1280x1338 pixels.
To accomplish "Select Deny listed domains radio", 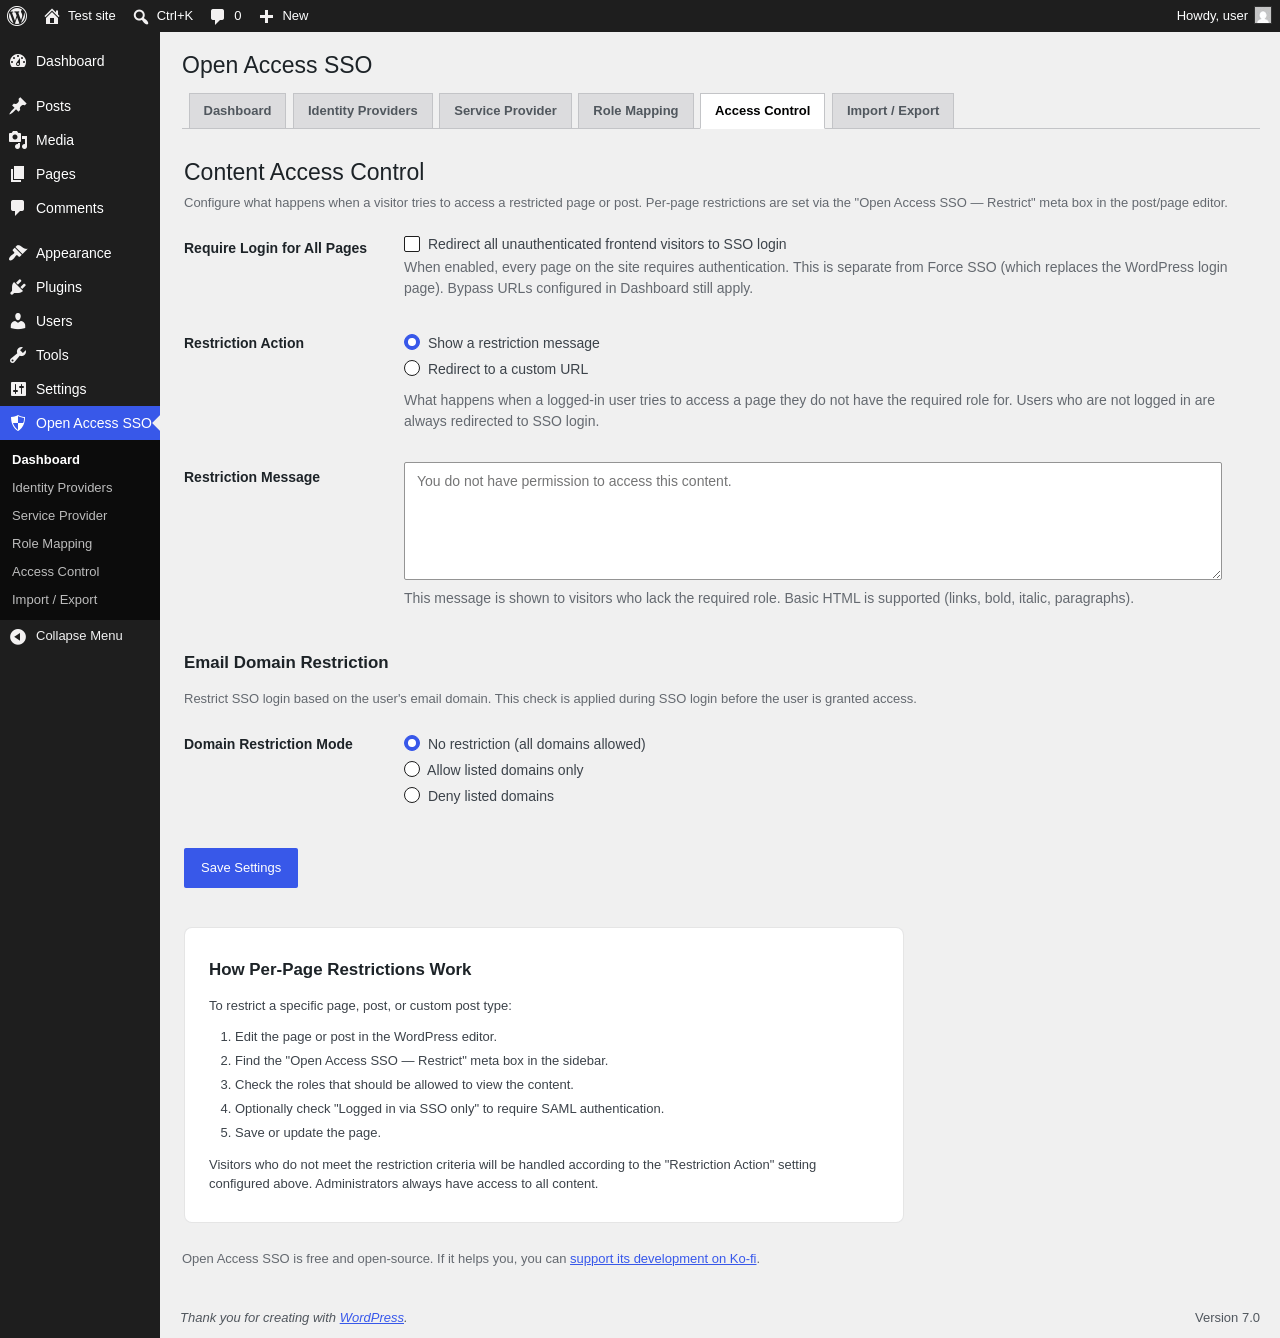I will click(412, 795).
